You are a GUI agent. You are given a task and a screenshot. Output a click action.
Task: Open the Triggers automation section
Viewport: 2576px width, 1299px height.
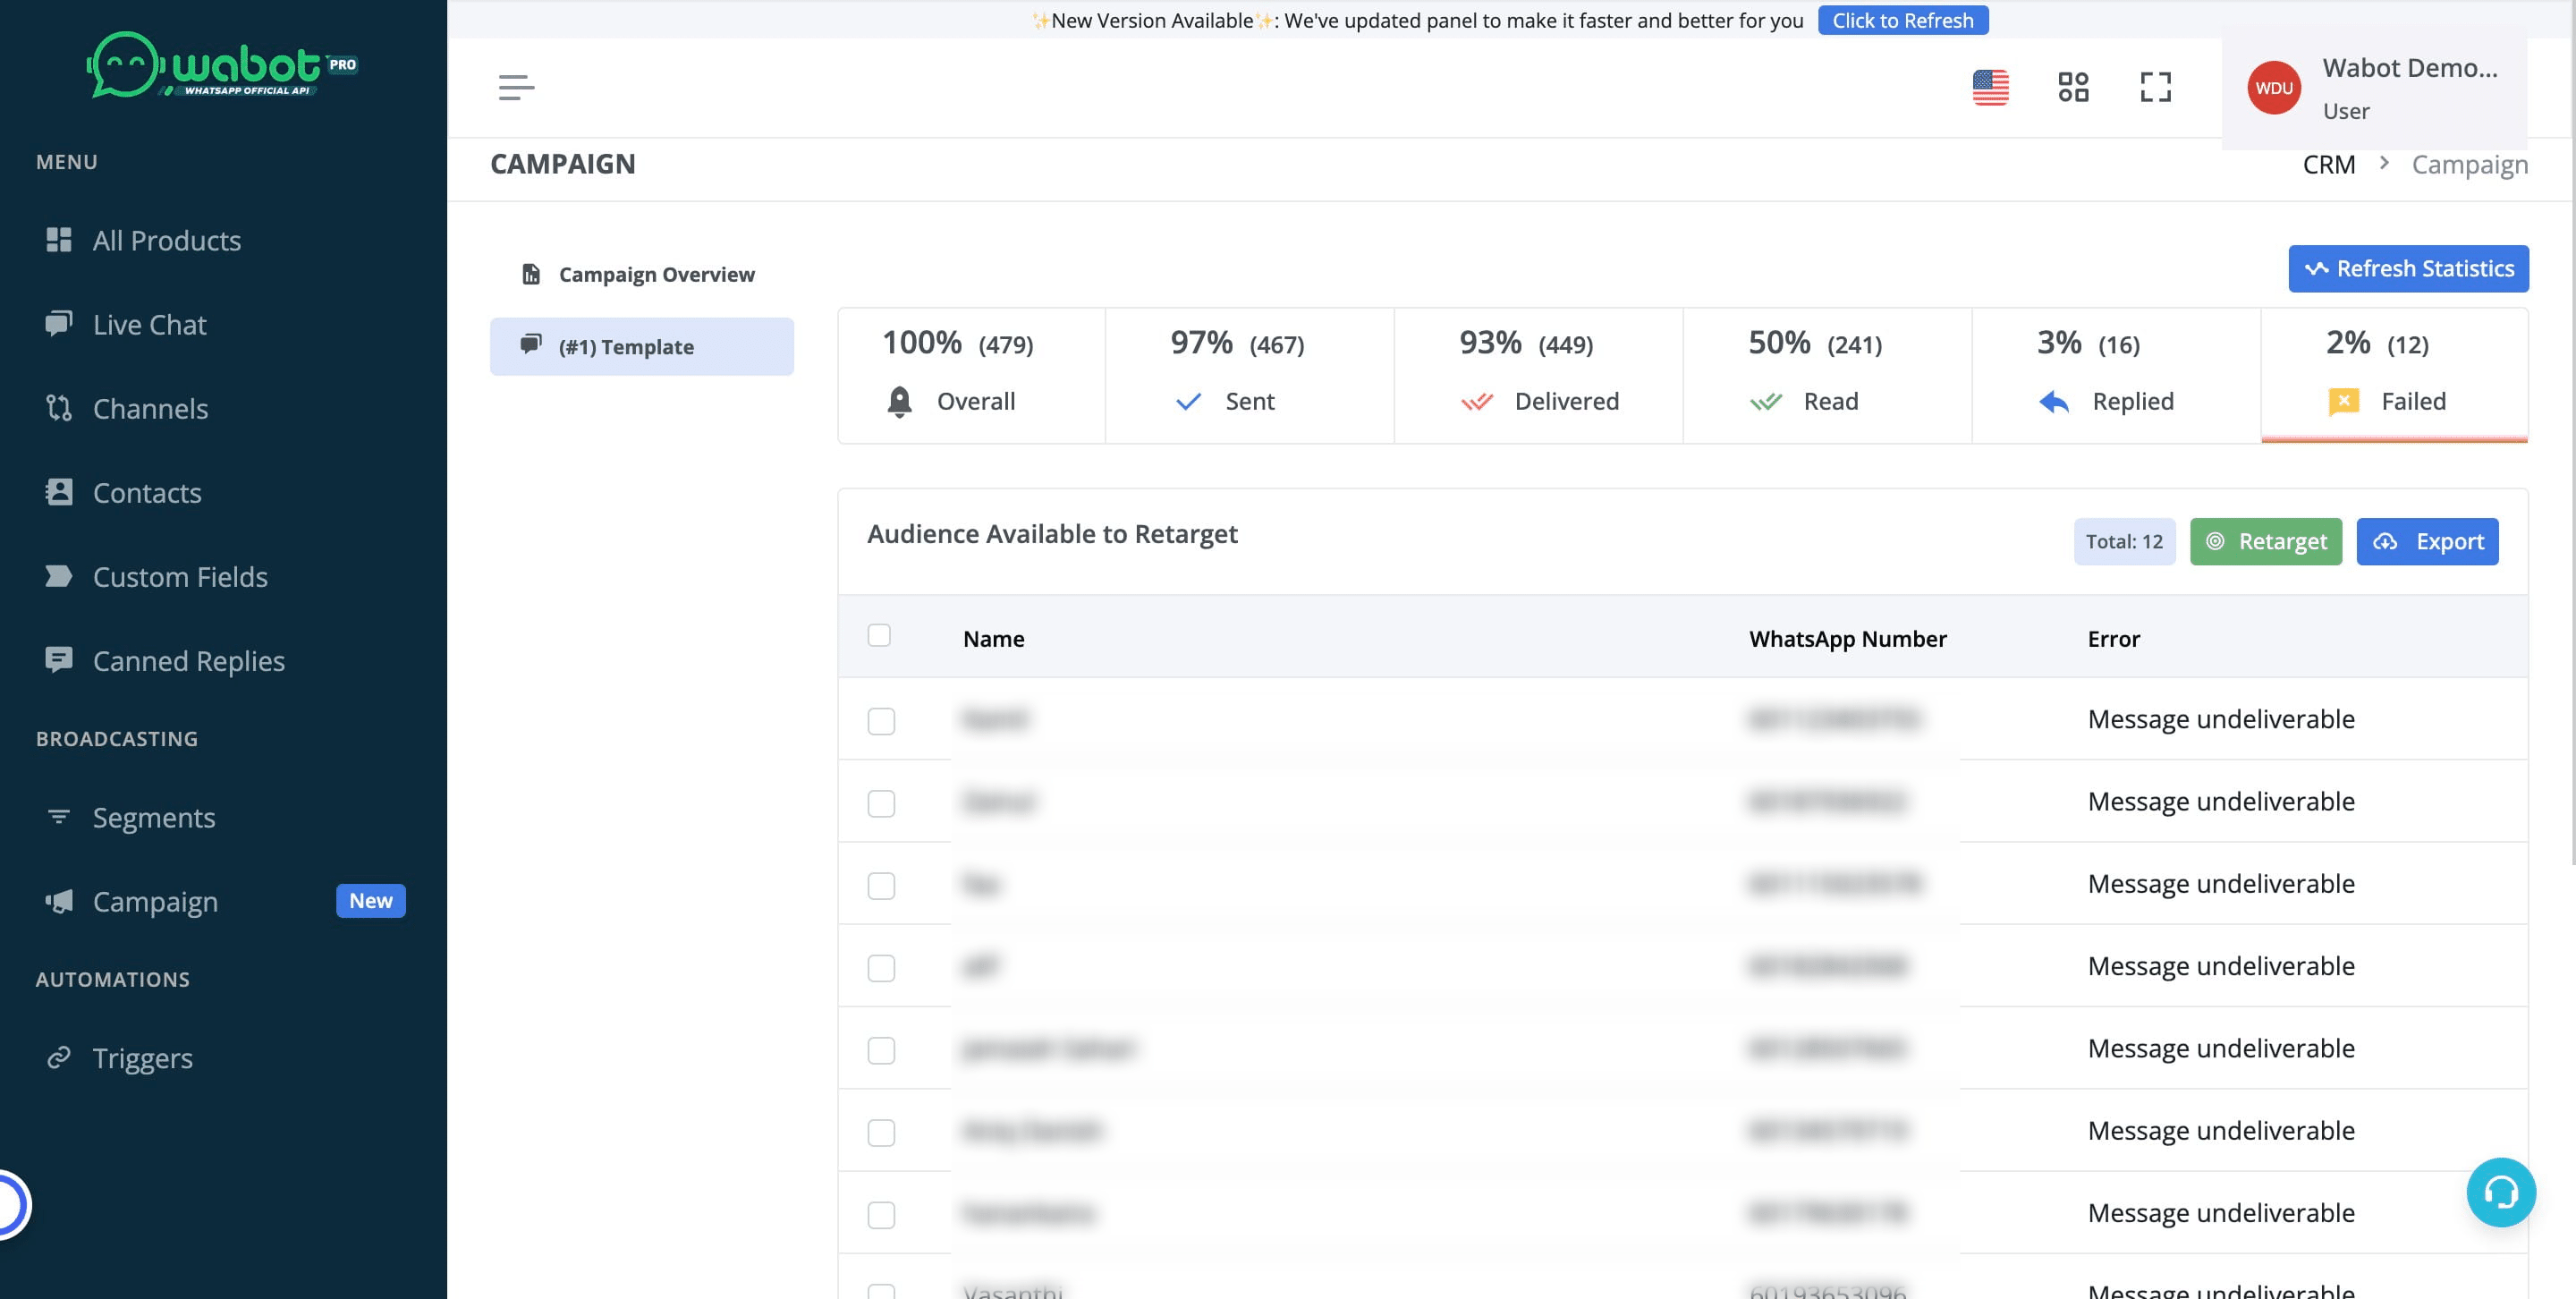(142, 1057)
